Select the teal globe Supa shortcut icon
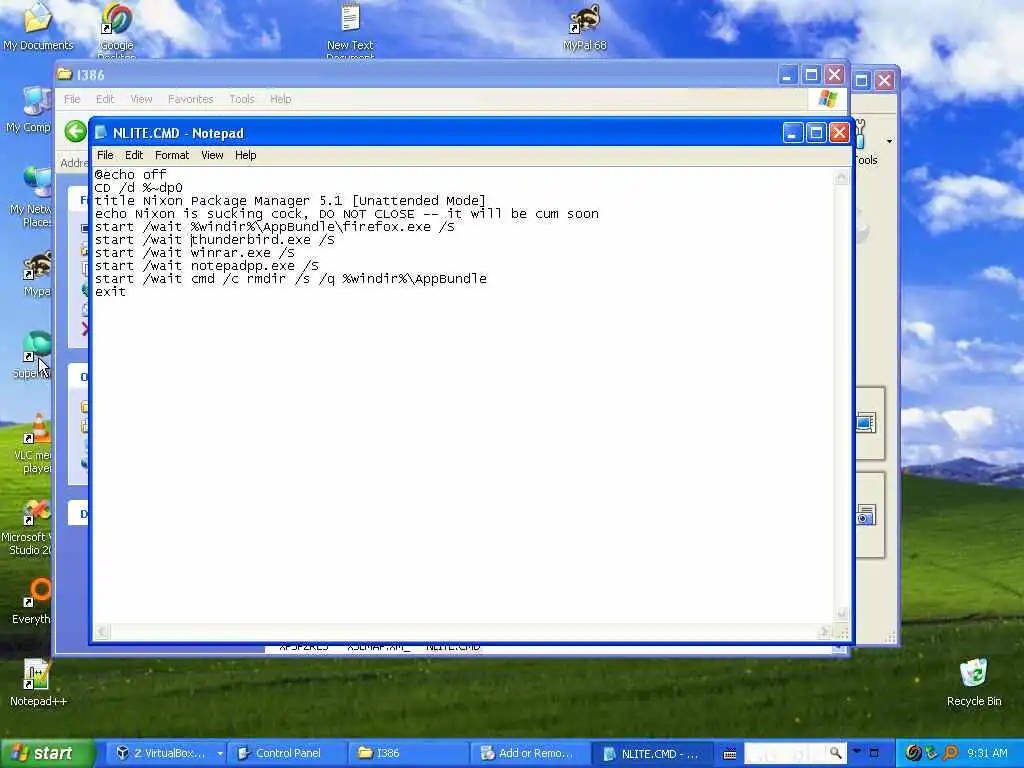The width and height of the screenshot is (1024, 768). point(34,355)
